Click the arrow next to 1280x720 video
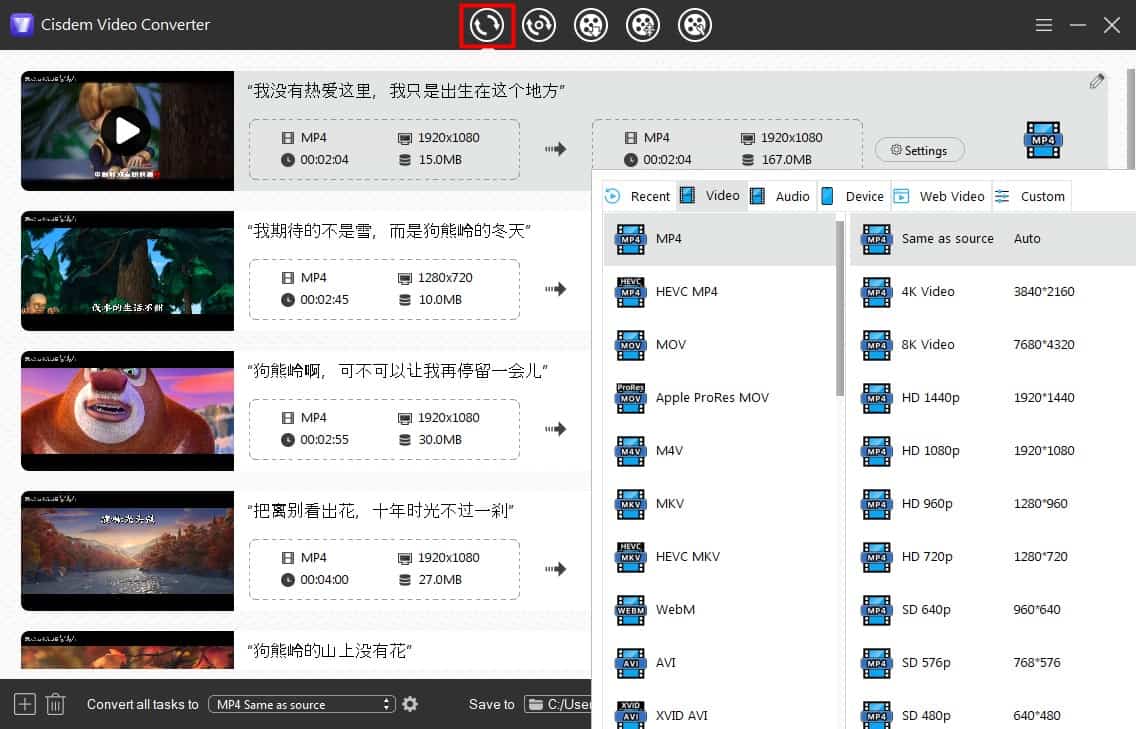The width and height of the screenshot is (1136, 729). (x=556, y=289)
